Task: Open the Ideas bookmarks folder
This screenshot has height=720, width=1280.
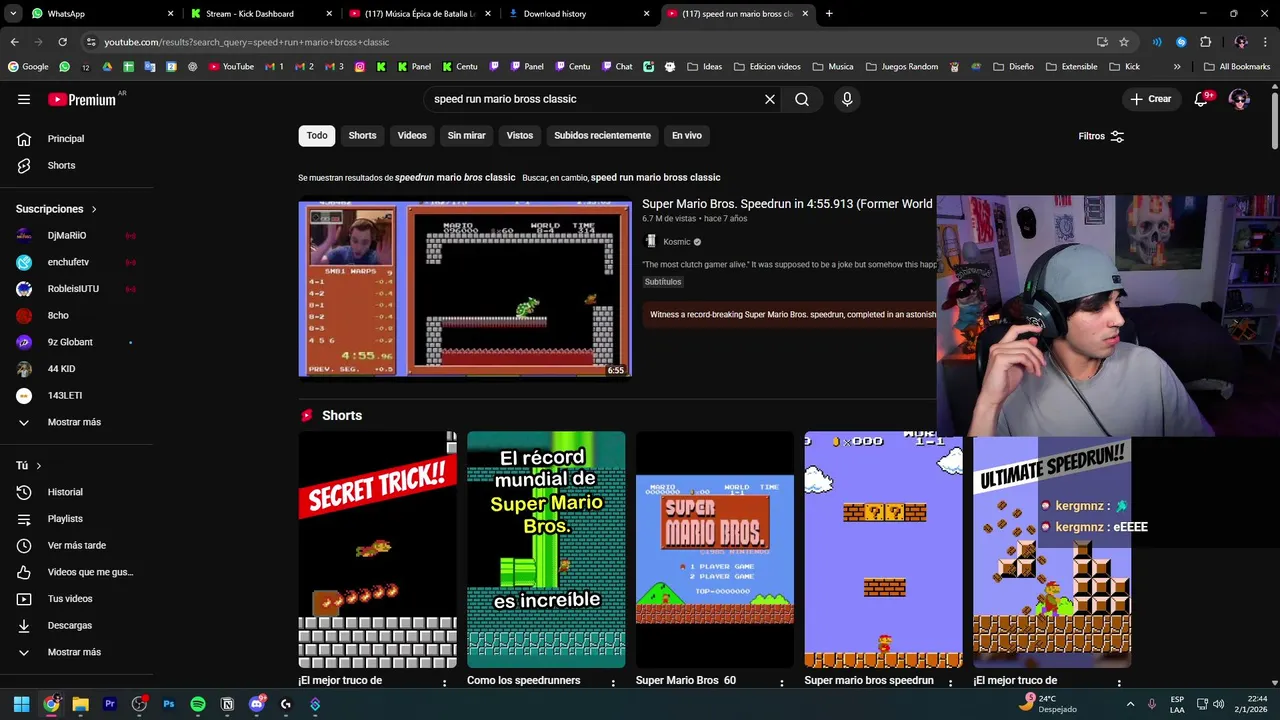Action: tap(704, 67)
